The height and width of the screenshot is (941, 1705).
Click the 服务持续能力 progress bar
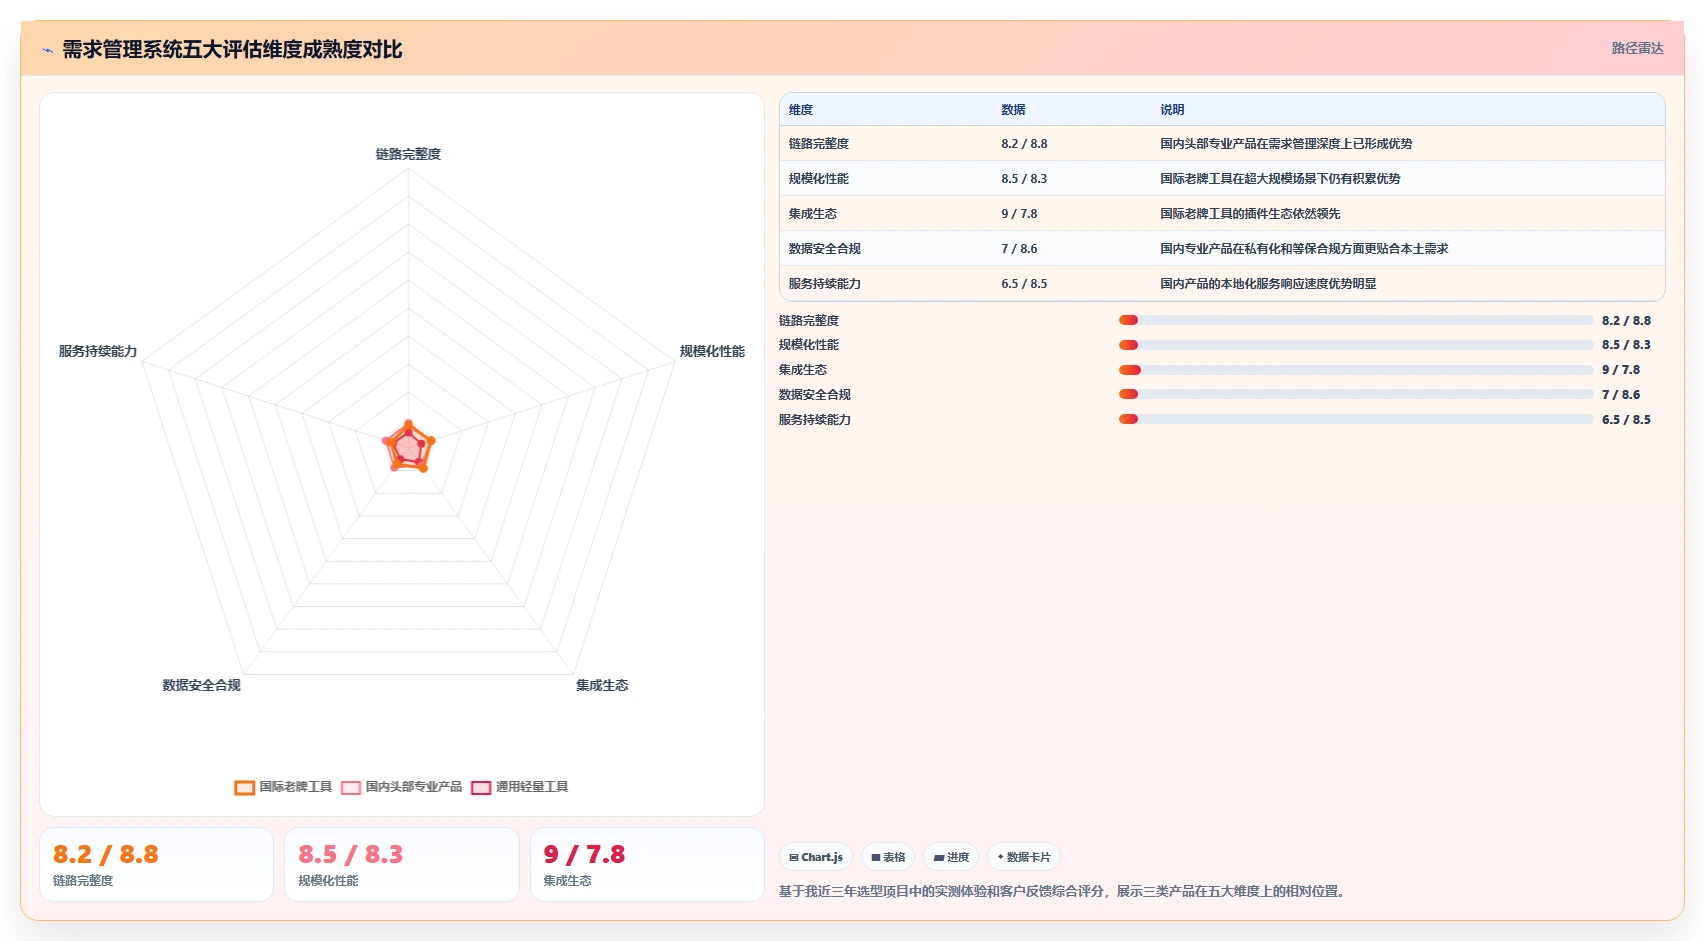tap(1356, 419)
